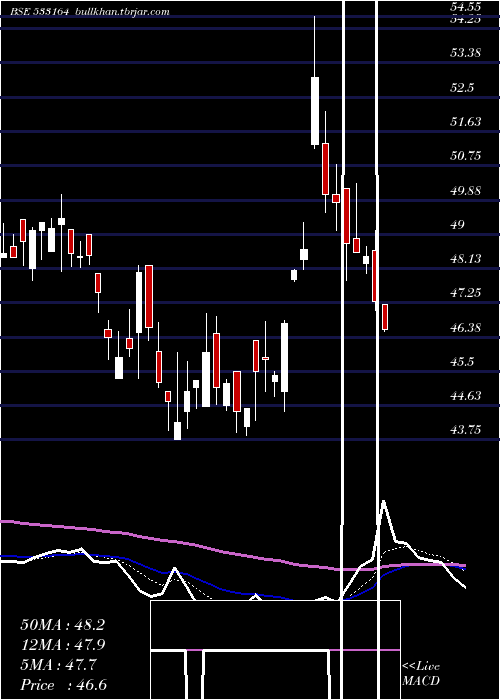Select the 49.88 price axis label
500x700 pixels.
pyautogui.click(x=466, y=190)
